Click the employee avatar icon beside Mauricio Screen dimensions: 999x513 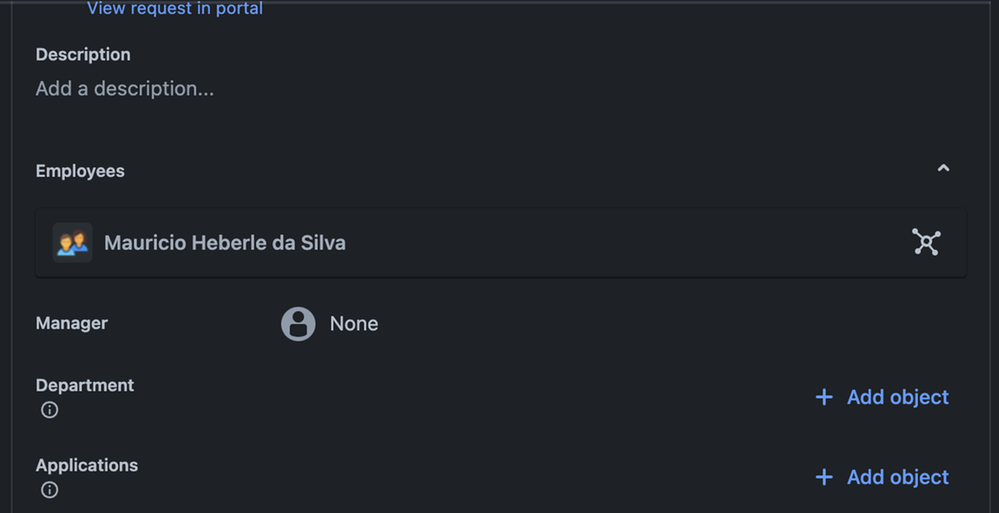[x=73, y=243]
